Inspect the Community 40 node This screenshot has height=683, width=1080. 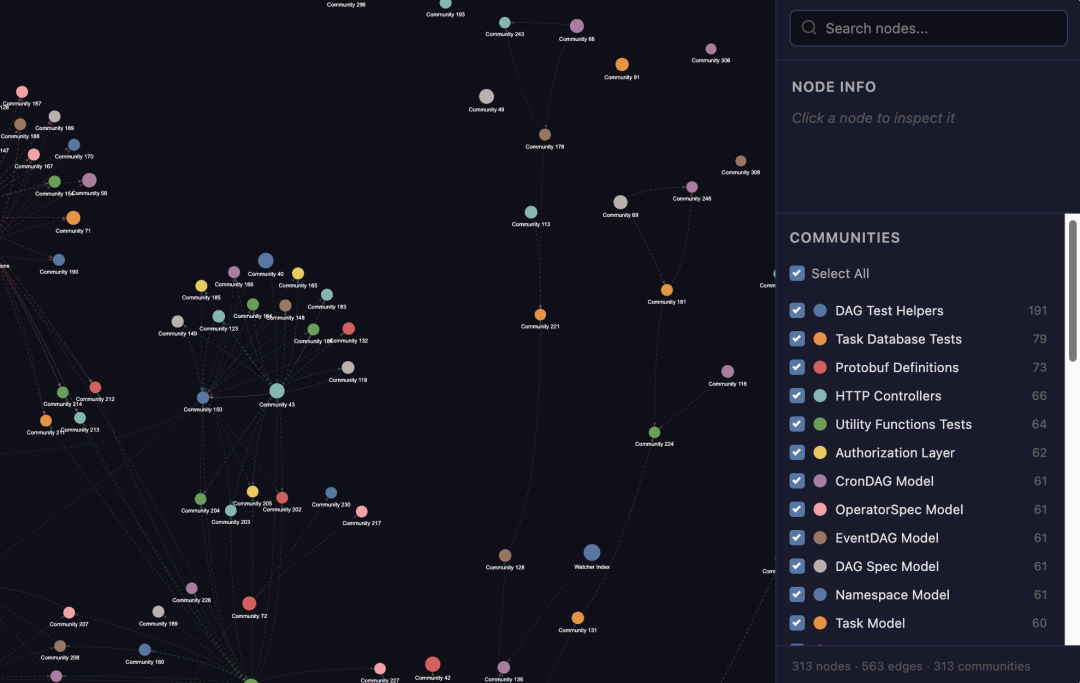[266, 260]
